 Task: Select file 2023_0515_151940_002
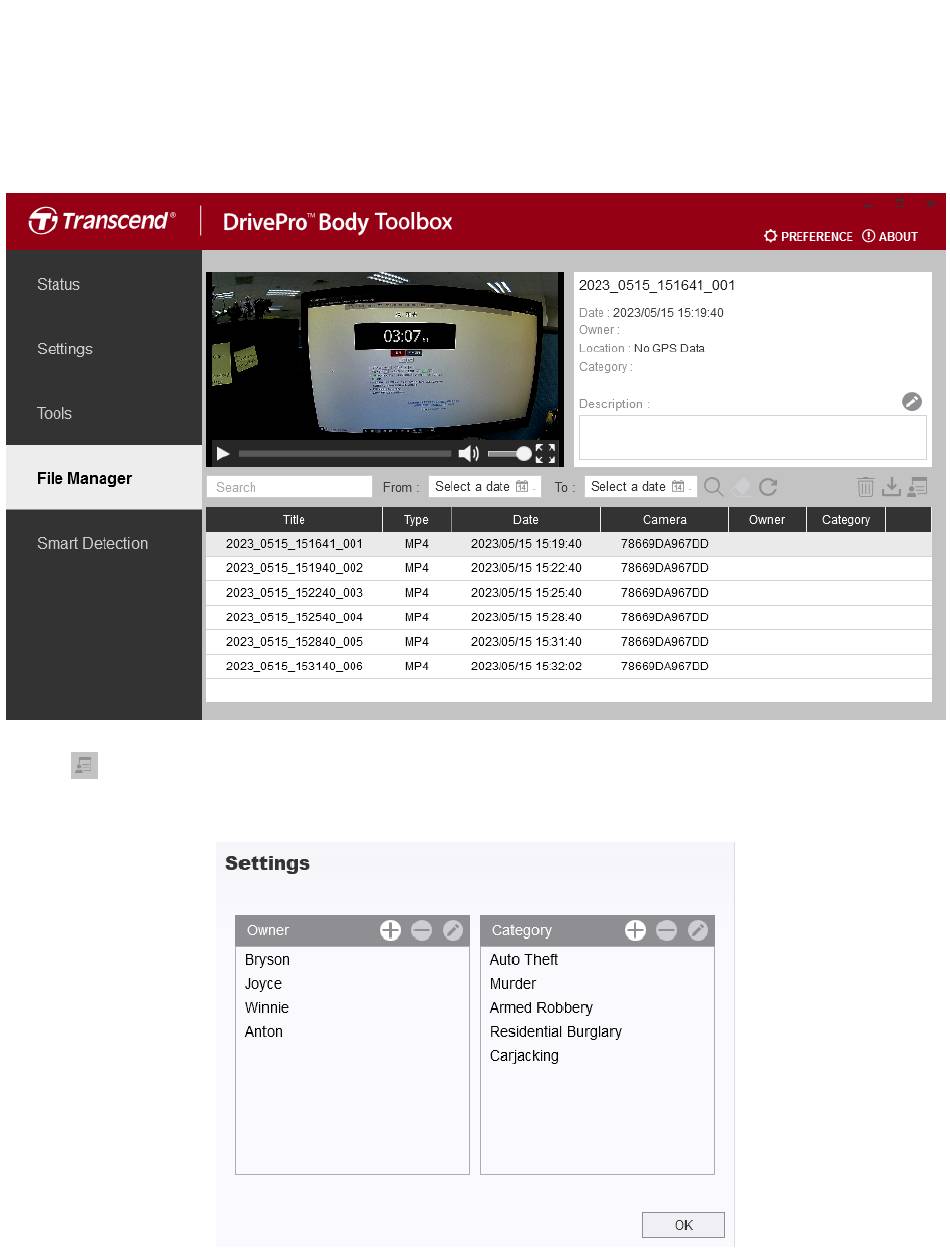point(569,569)
